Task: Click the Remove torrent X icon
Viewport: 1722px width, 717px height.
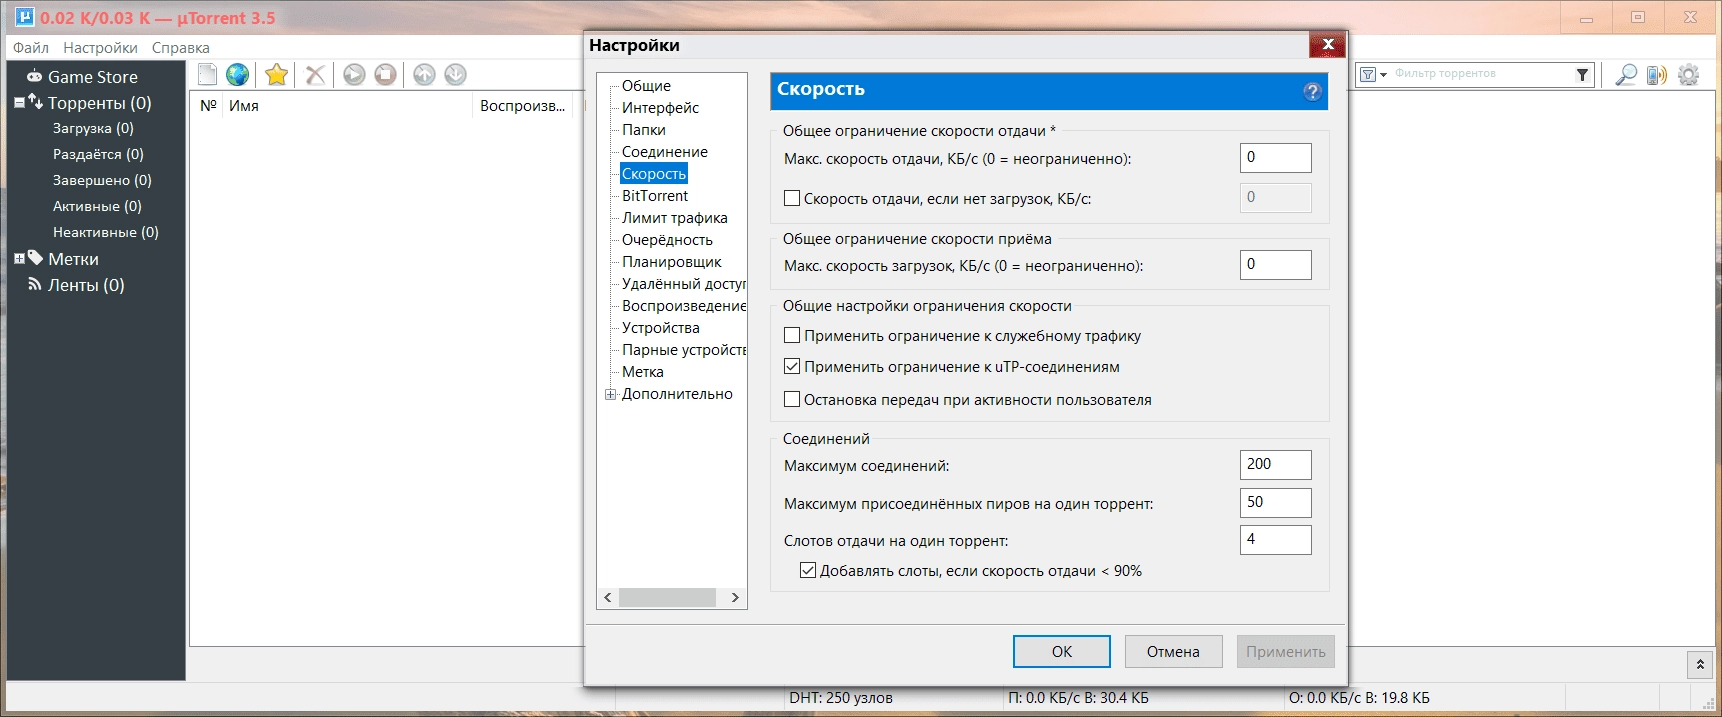Action: [x=315, y=74]
